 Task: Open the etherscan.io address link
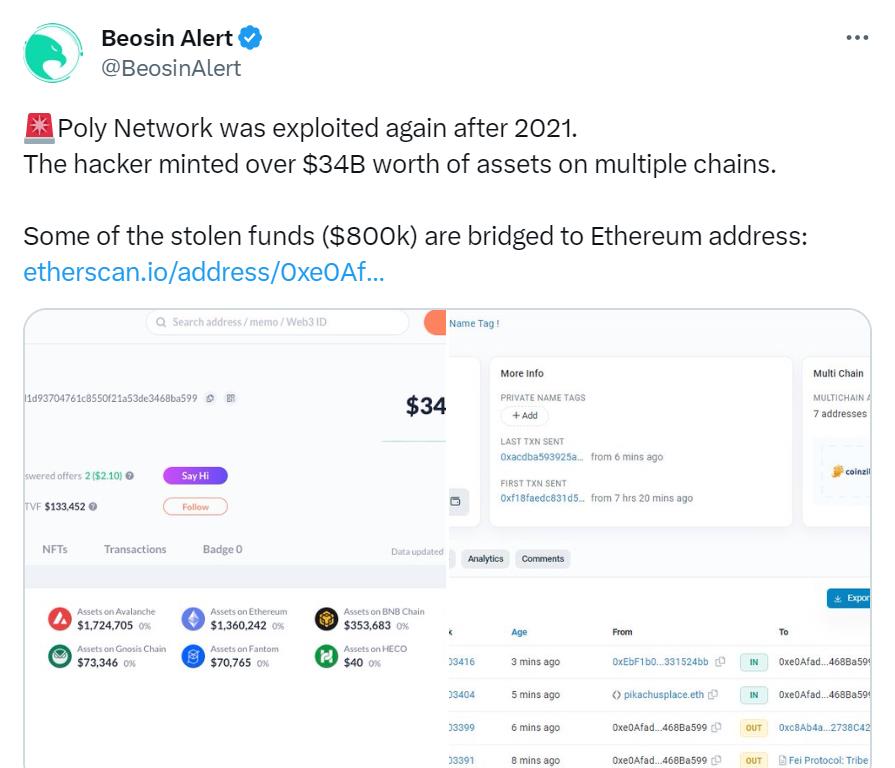pos(203,272)
